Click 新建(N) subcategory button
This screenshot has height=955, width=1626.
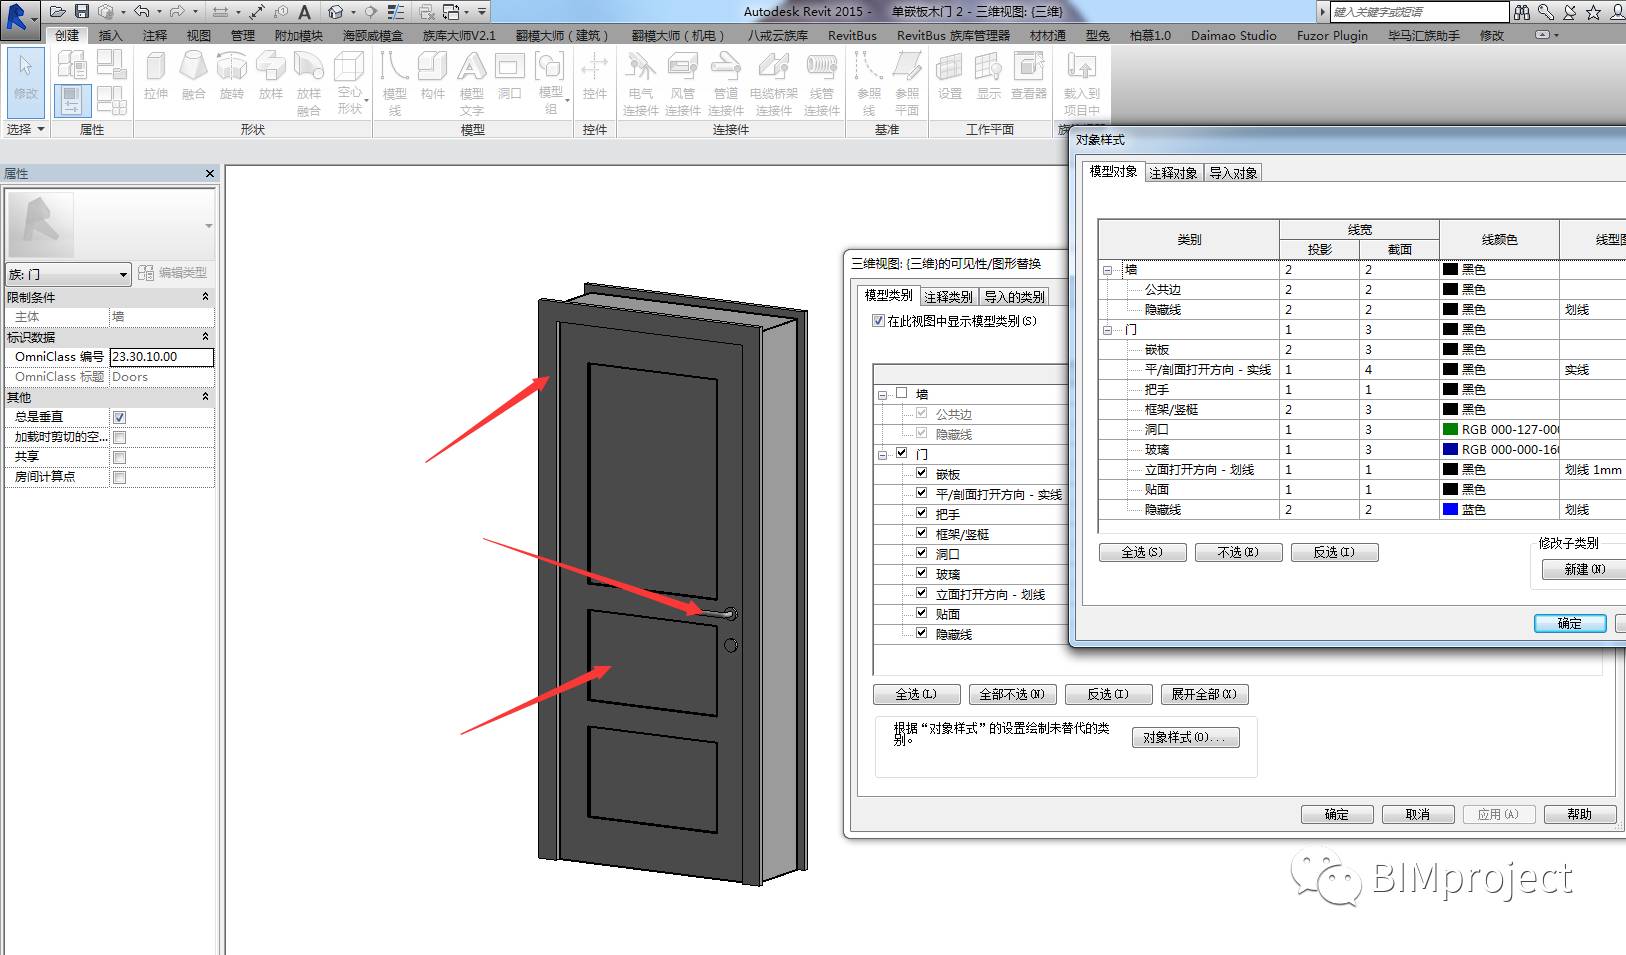point(1584,569)
